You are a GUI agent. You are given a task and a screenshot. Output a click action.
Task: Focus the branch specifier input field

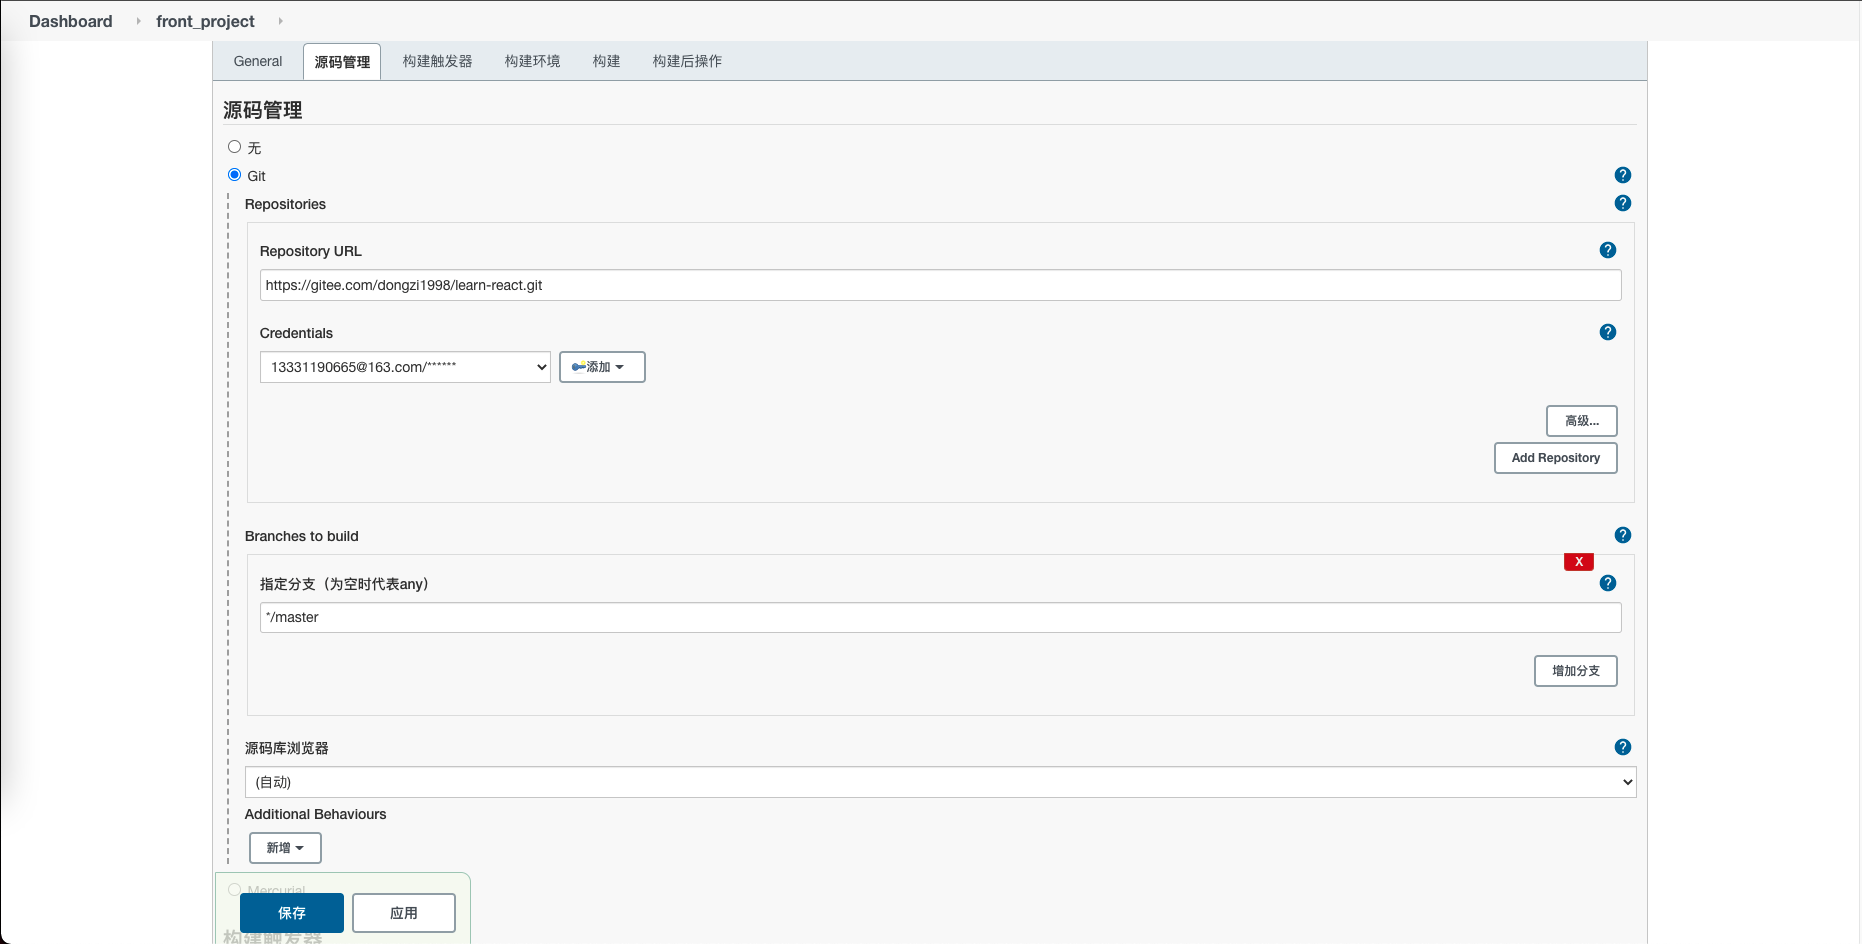(x=940, y=617)
